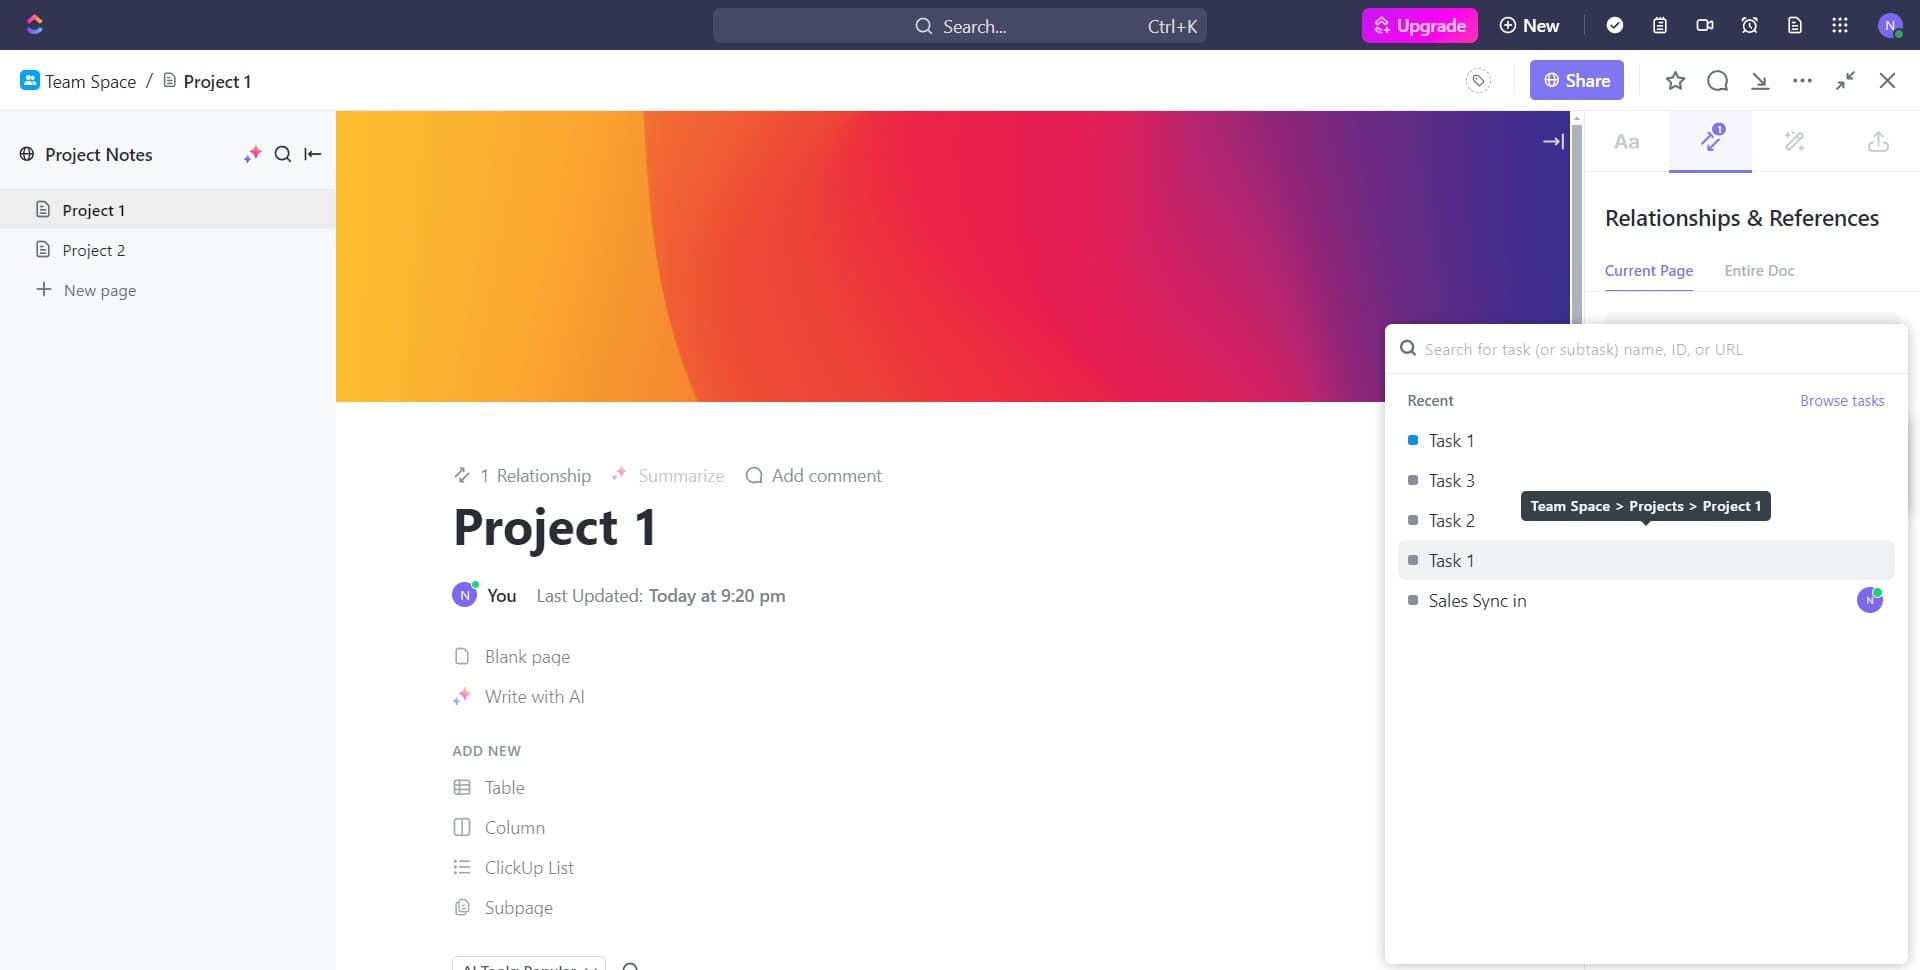Select Project 2 page in sidebar

93,250
